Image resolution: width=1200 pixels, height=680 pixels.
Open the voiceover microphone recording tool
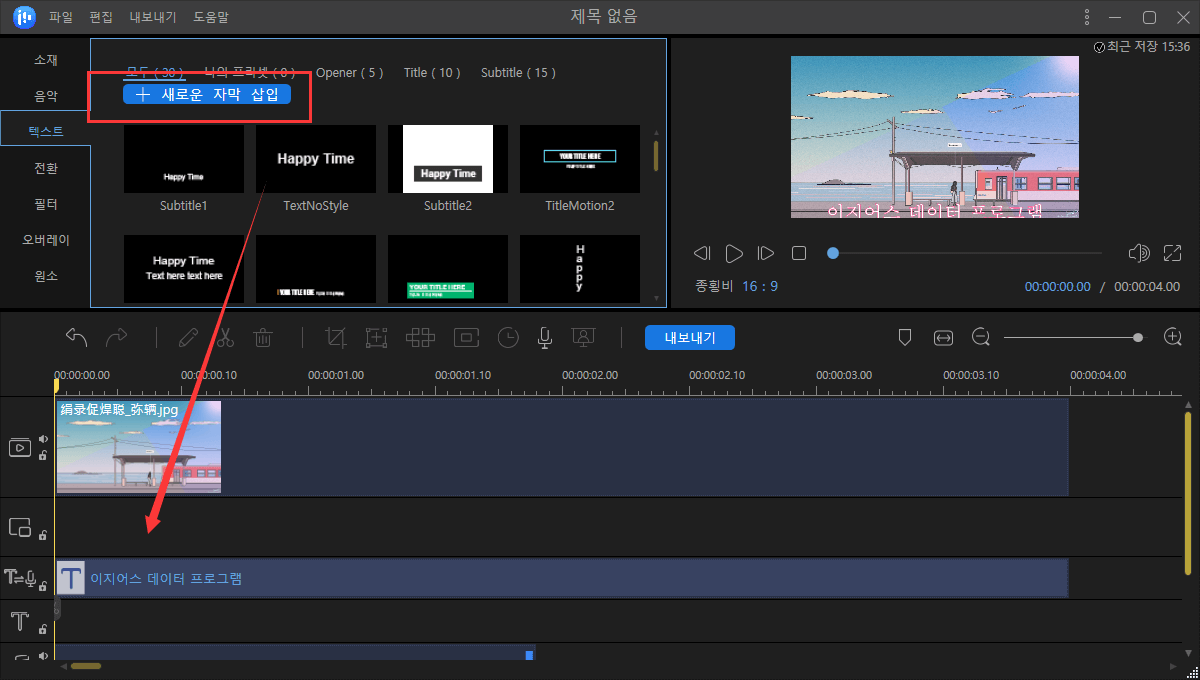pyautogui.click(x=544, y=338)
